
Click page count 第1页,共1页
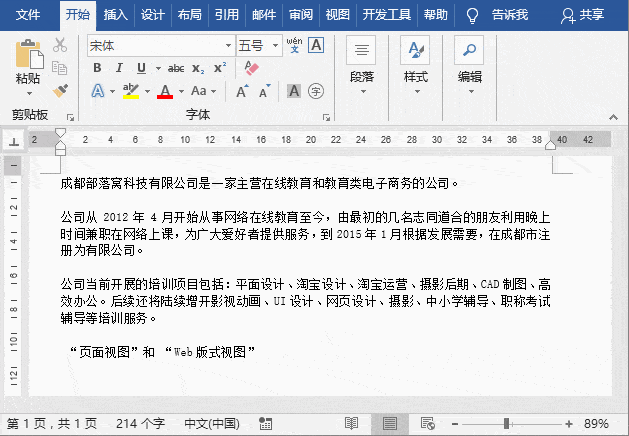(52, 424)
